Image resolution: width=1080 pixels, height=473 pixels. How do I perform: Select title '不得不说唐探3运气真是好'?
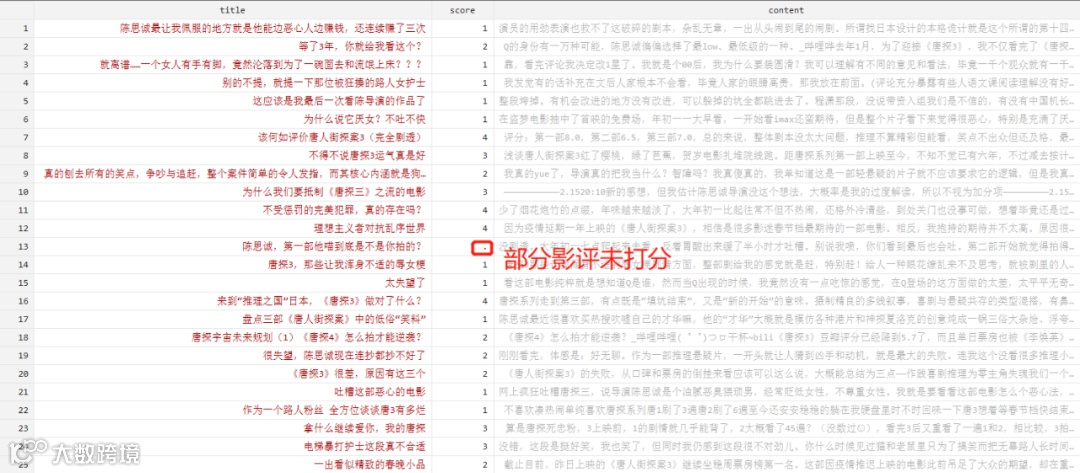point(368,156)
